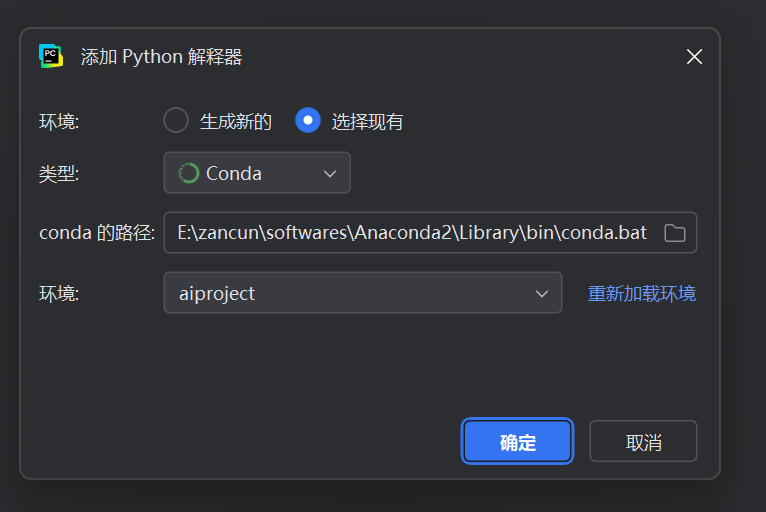766x512 pixels.
Task: Click the 环境: label beside aiproject
Action: point(59,294)
